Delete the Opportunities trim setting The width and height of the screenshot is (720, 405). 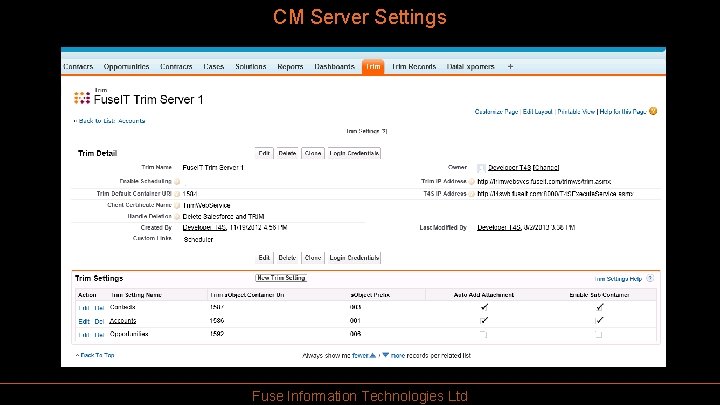tap(99, 335)
